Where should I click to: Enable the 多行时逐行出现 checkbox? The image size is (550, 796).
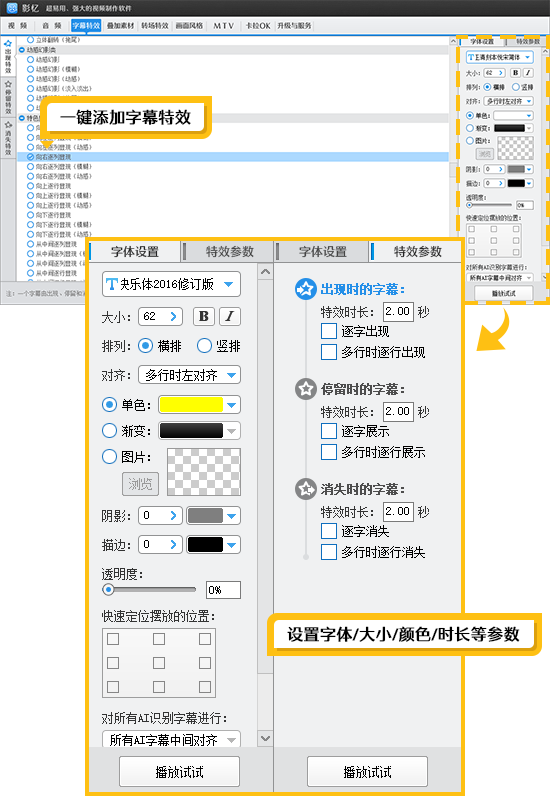coord(329,352)
